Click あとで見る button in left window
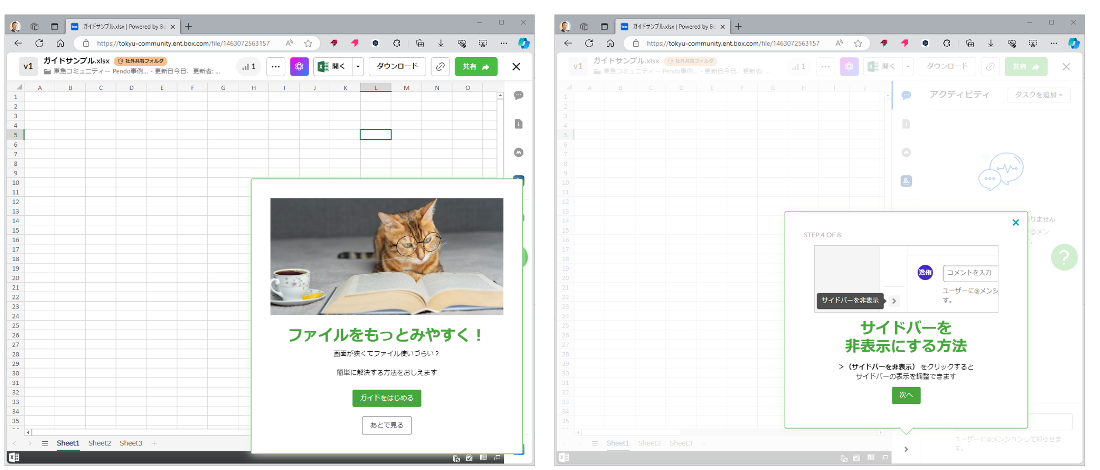 pos(387,425)
